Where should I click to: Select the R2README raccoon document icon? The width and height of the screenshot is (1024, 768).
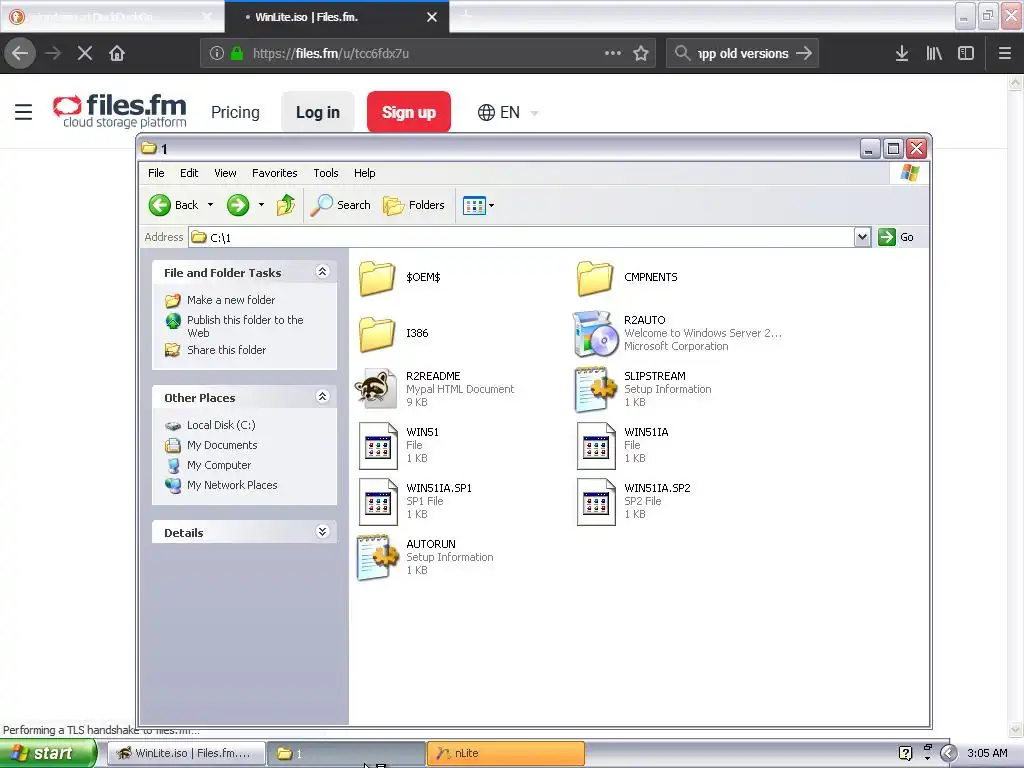coord(377,389)
